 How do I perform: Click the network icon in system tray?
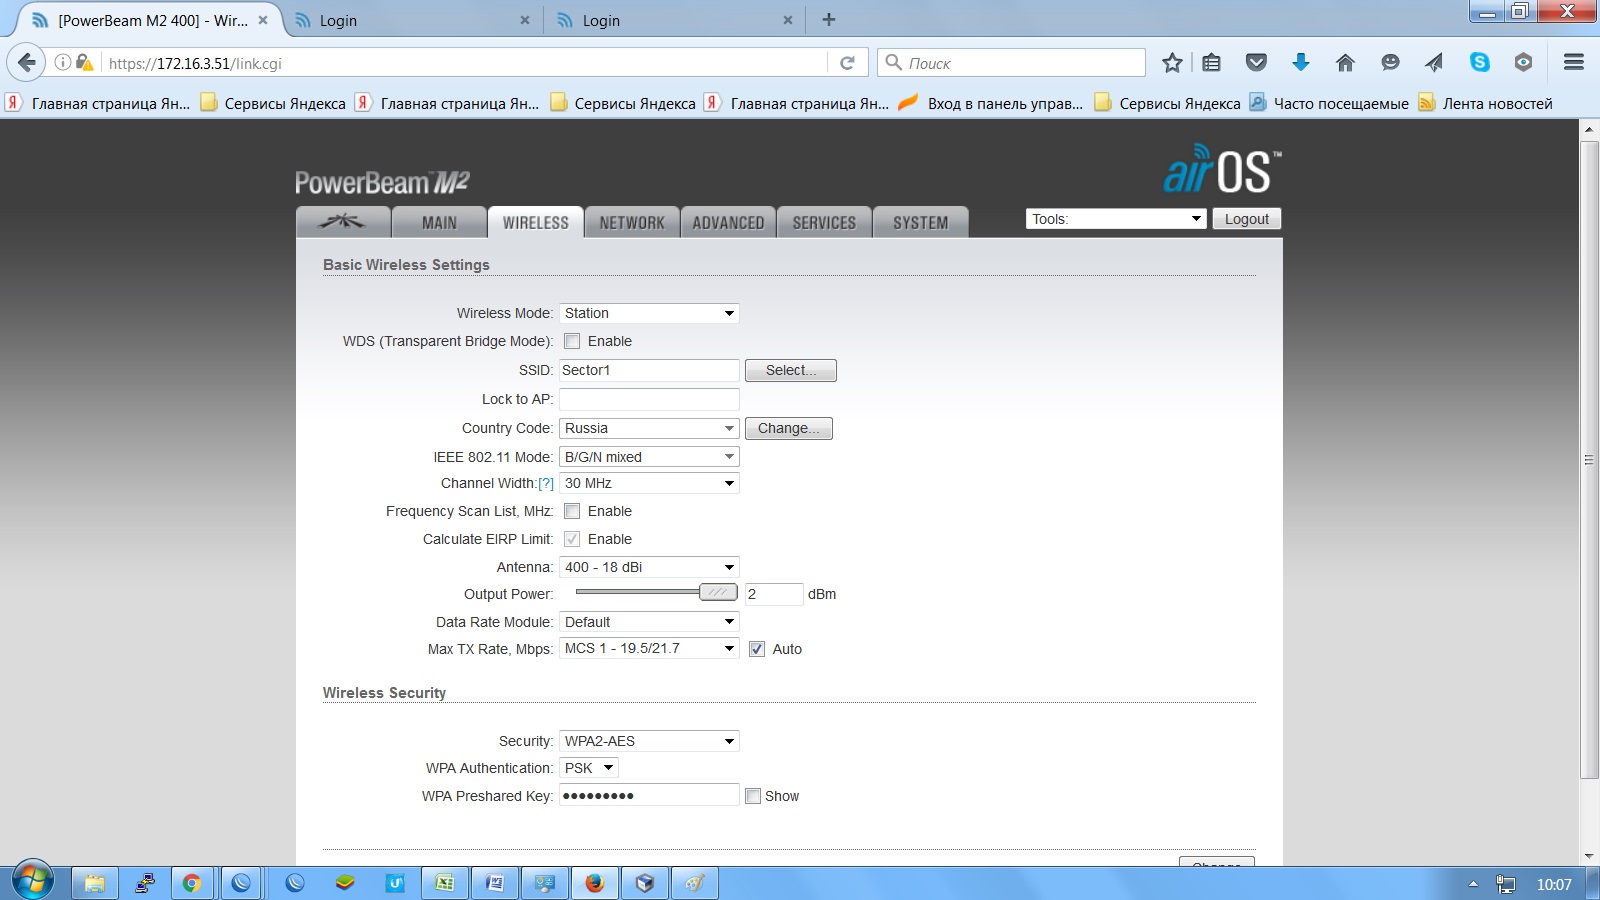click(1506, 884)
